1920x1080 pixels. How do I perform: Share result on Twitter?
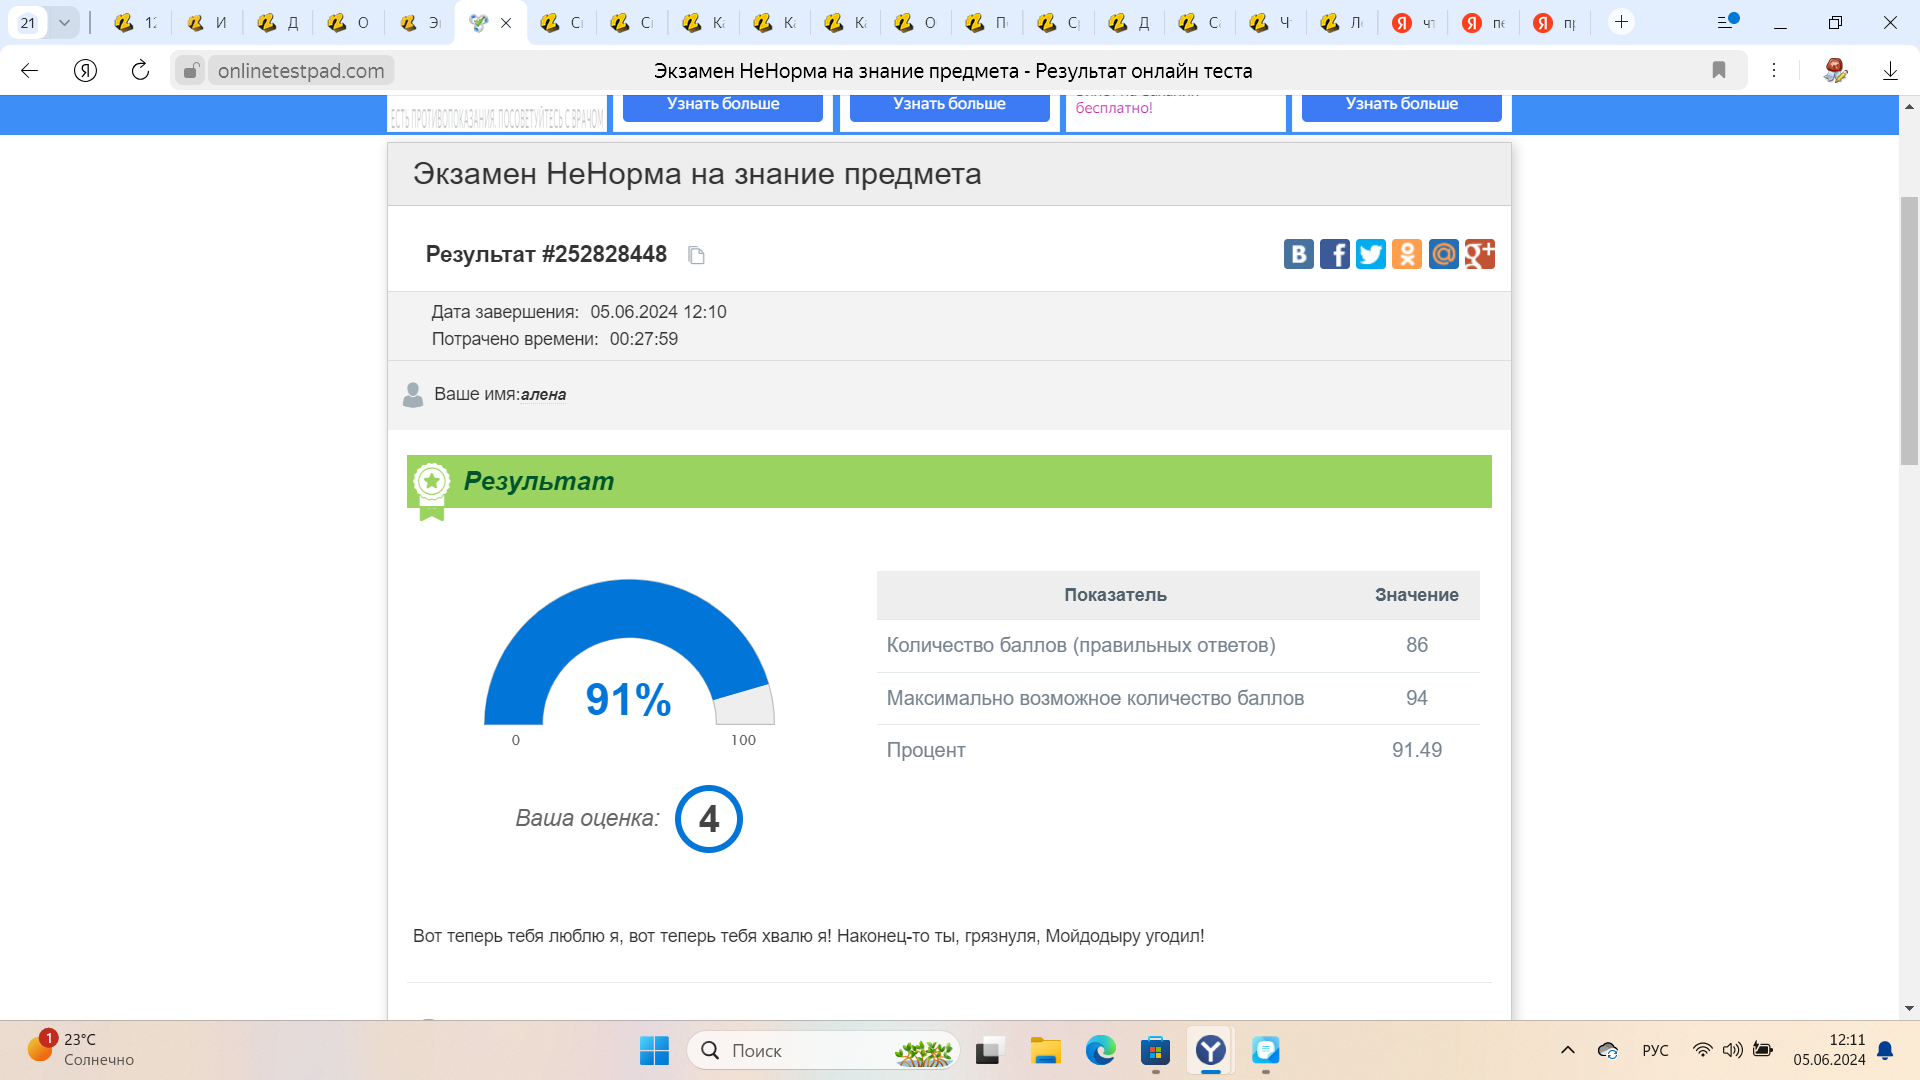1370,254
